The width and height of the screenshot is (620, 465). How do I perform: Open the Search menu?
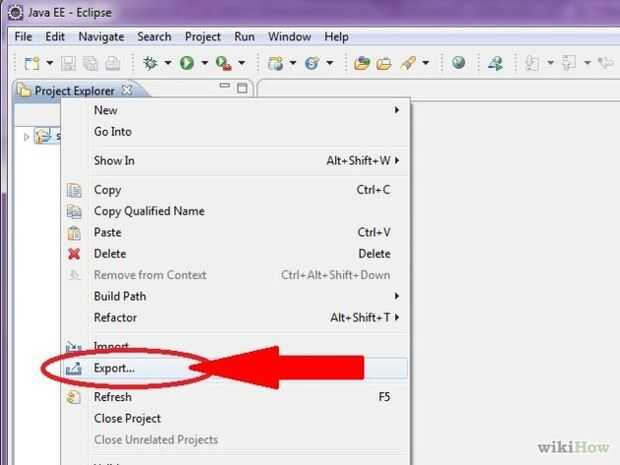[x=154, y=37]
